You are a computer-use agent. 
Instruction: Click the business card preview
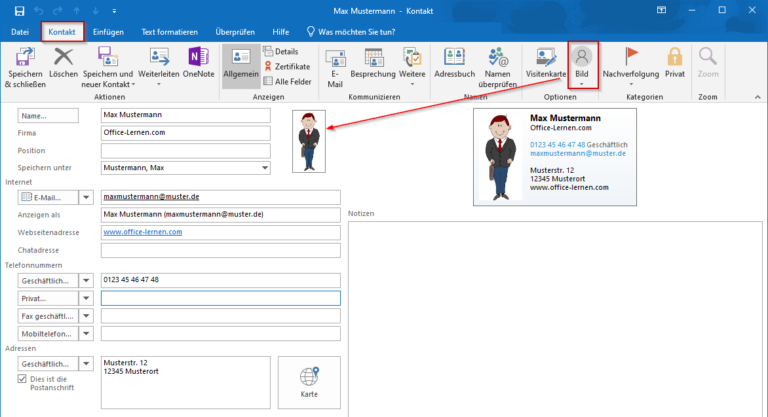pos(555,157)
